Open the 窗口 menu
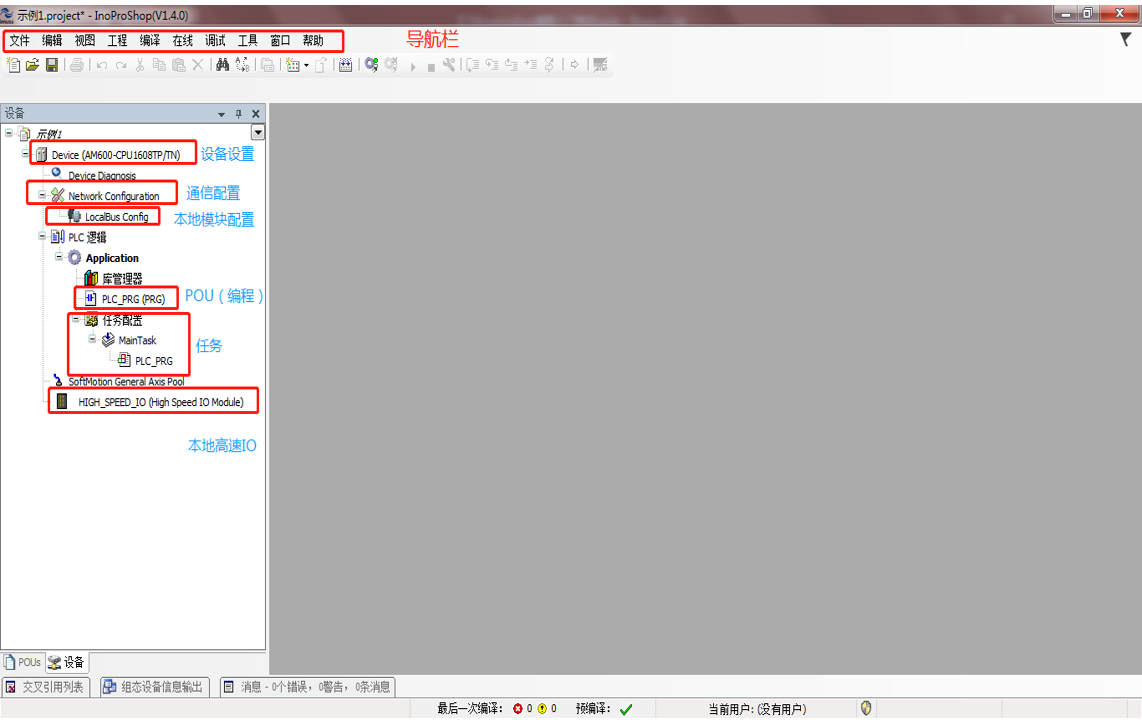The height and width of the screenshot is (720, 1142). [280, 41]
